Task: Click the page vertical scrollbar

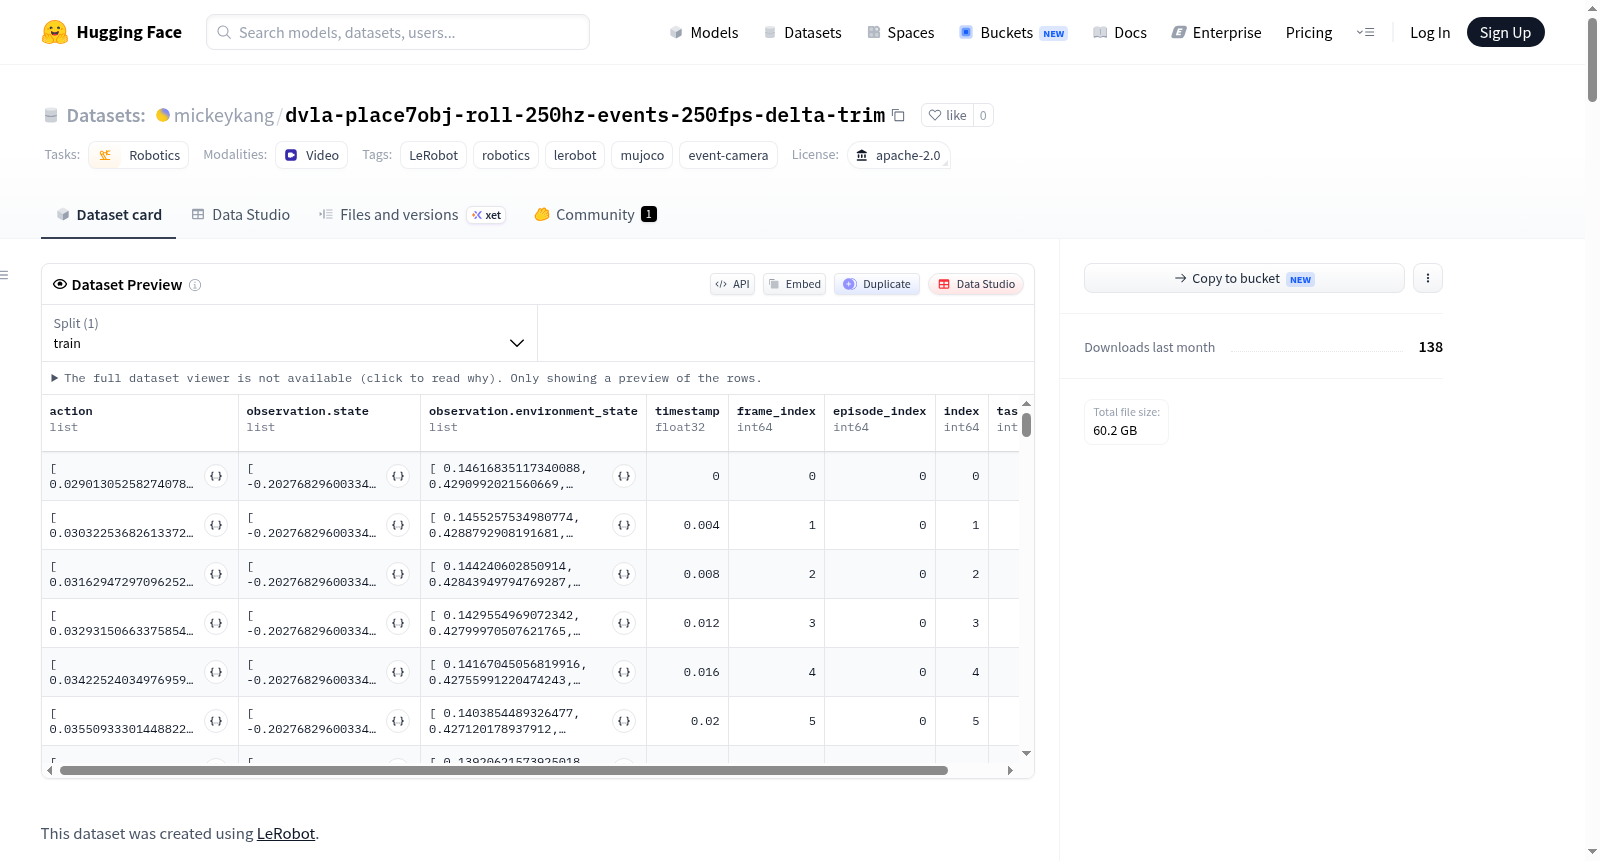Action: (1592, 60)
